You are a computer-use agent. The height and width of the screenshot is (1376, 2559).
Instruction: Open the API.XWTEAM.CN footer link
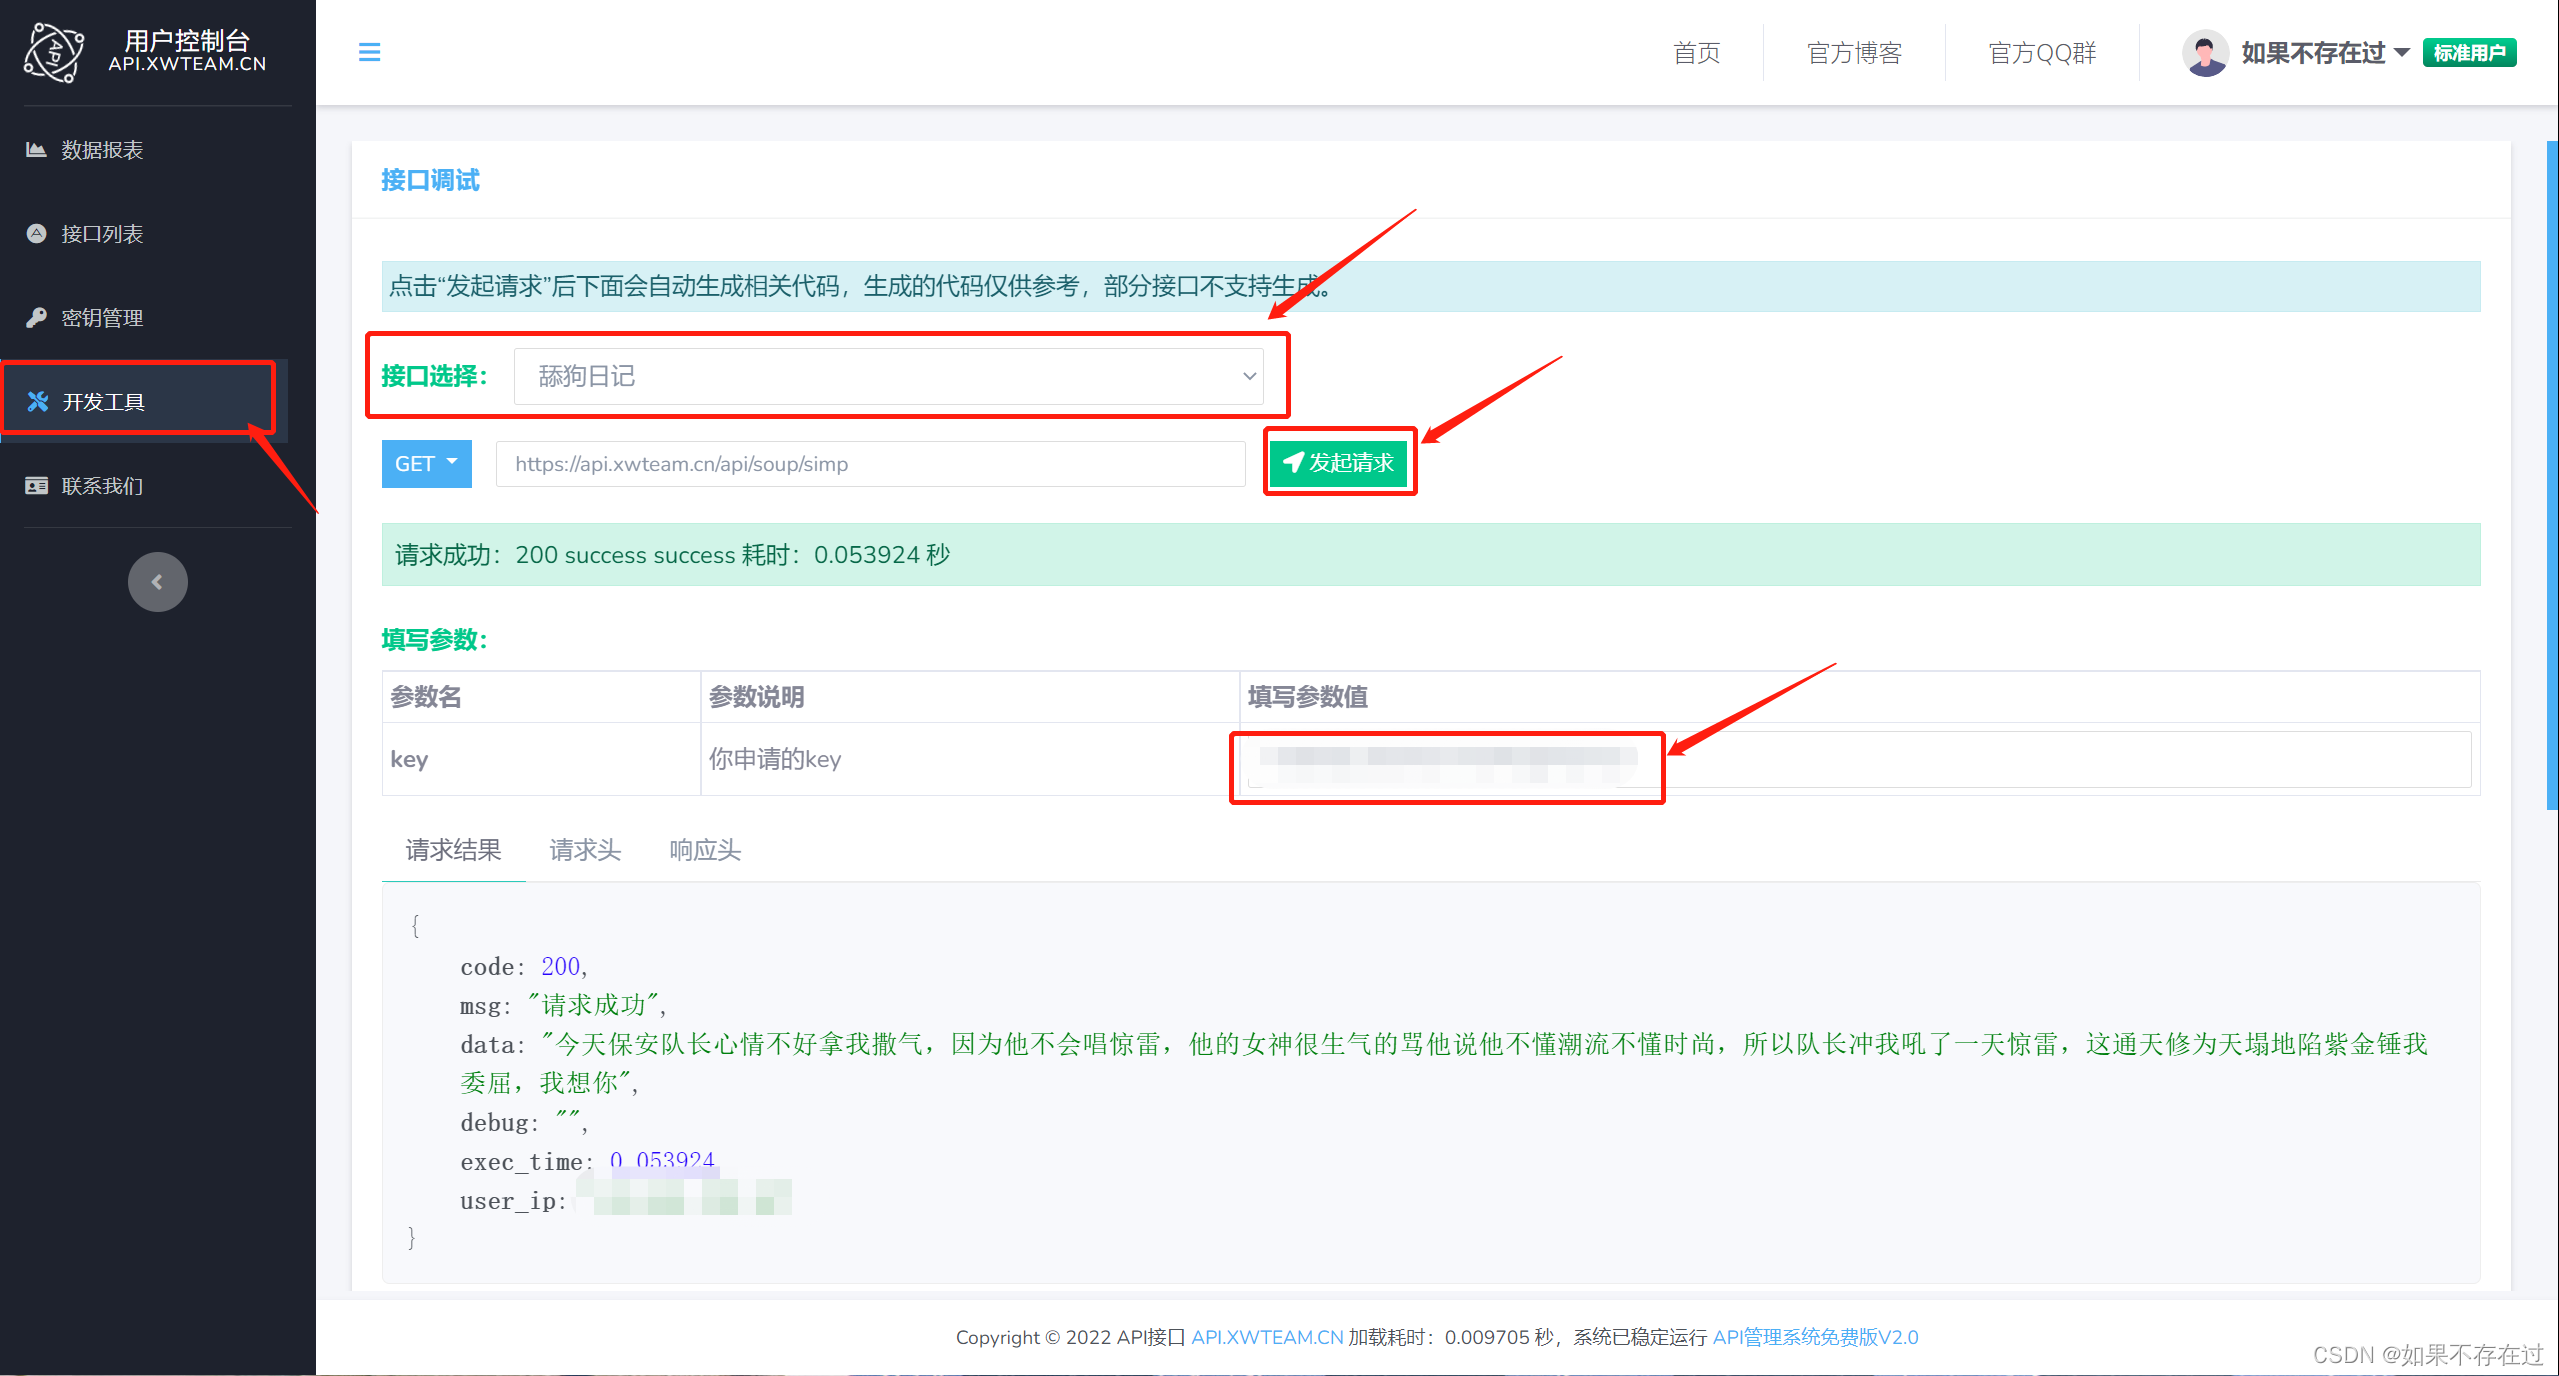coord(1266,1337)
